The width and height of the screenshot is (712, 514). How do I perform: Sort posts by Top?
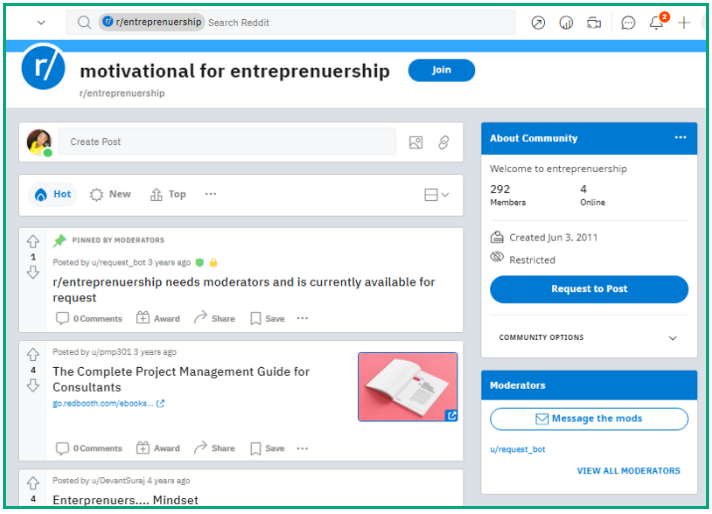pyautogui.click(x=168, y=194)
